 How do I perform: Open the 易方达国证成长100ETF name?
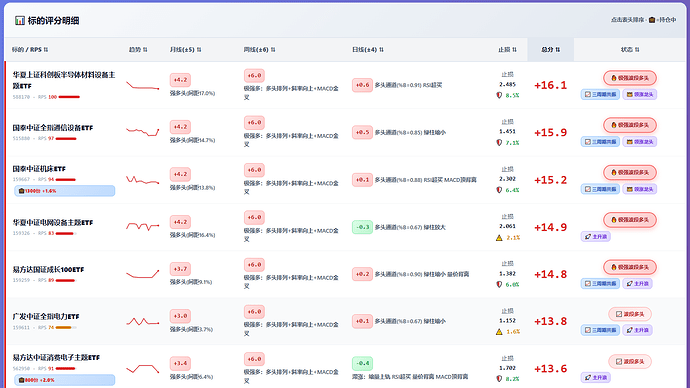click(x=48, y=269)
